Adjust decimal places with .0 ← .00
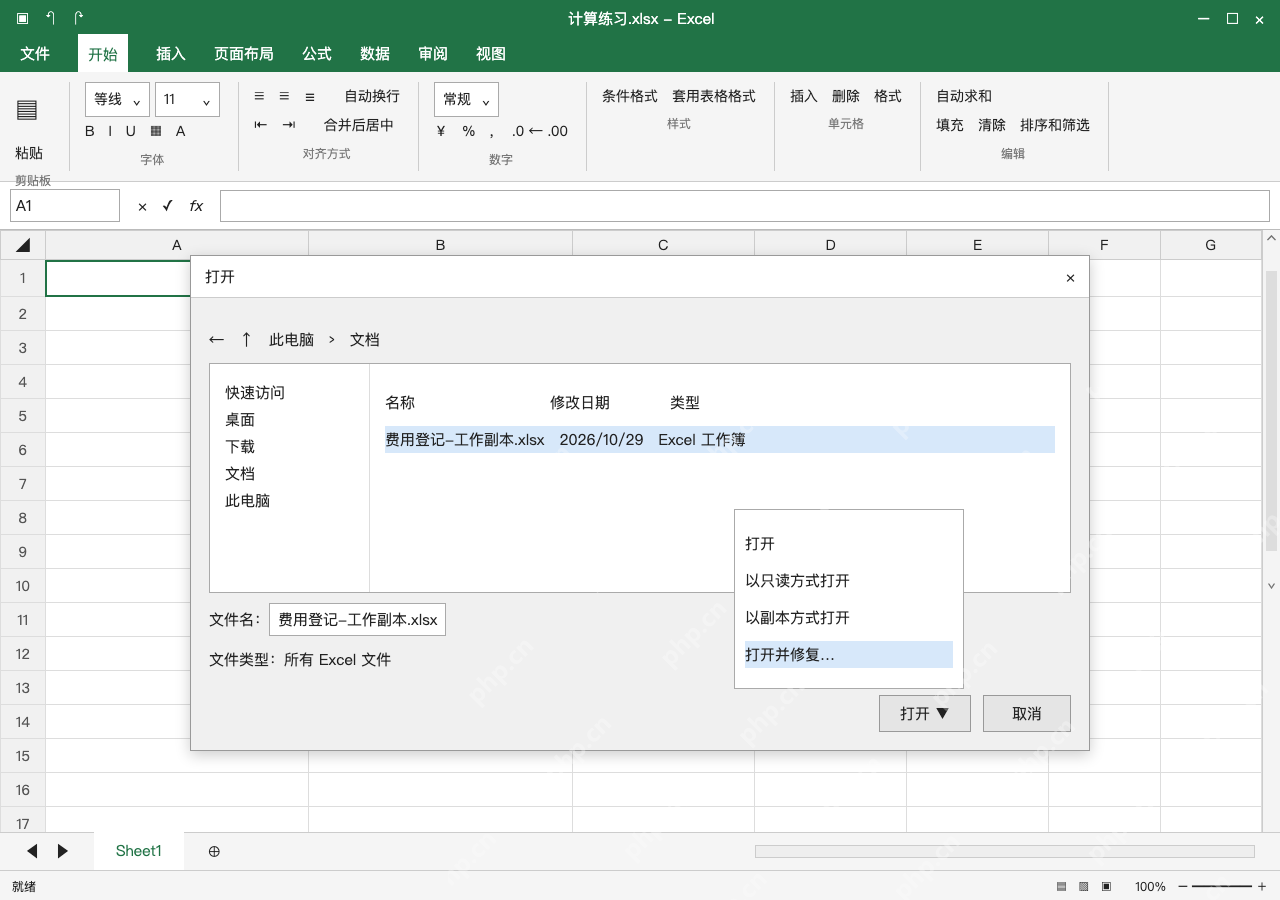The width and height of the screenshot is (1280, 900). click(540, 131)
